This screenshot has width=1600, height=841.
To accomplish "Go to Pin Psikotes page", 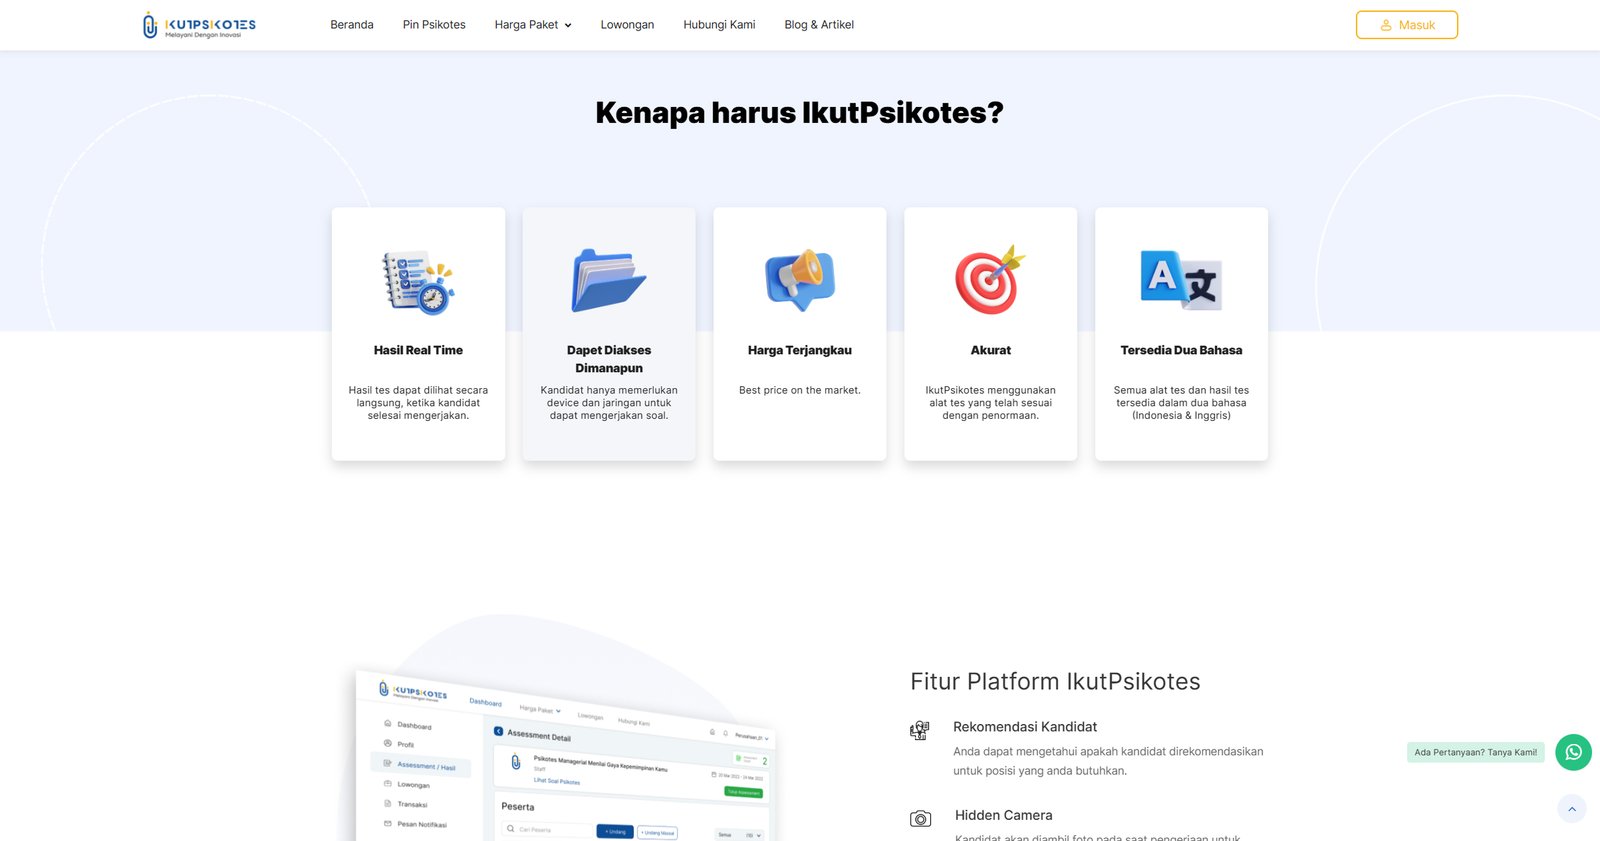I will [x=434, y=25].
